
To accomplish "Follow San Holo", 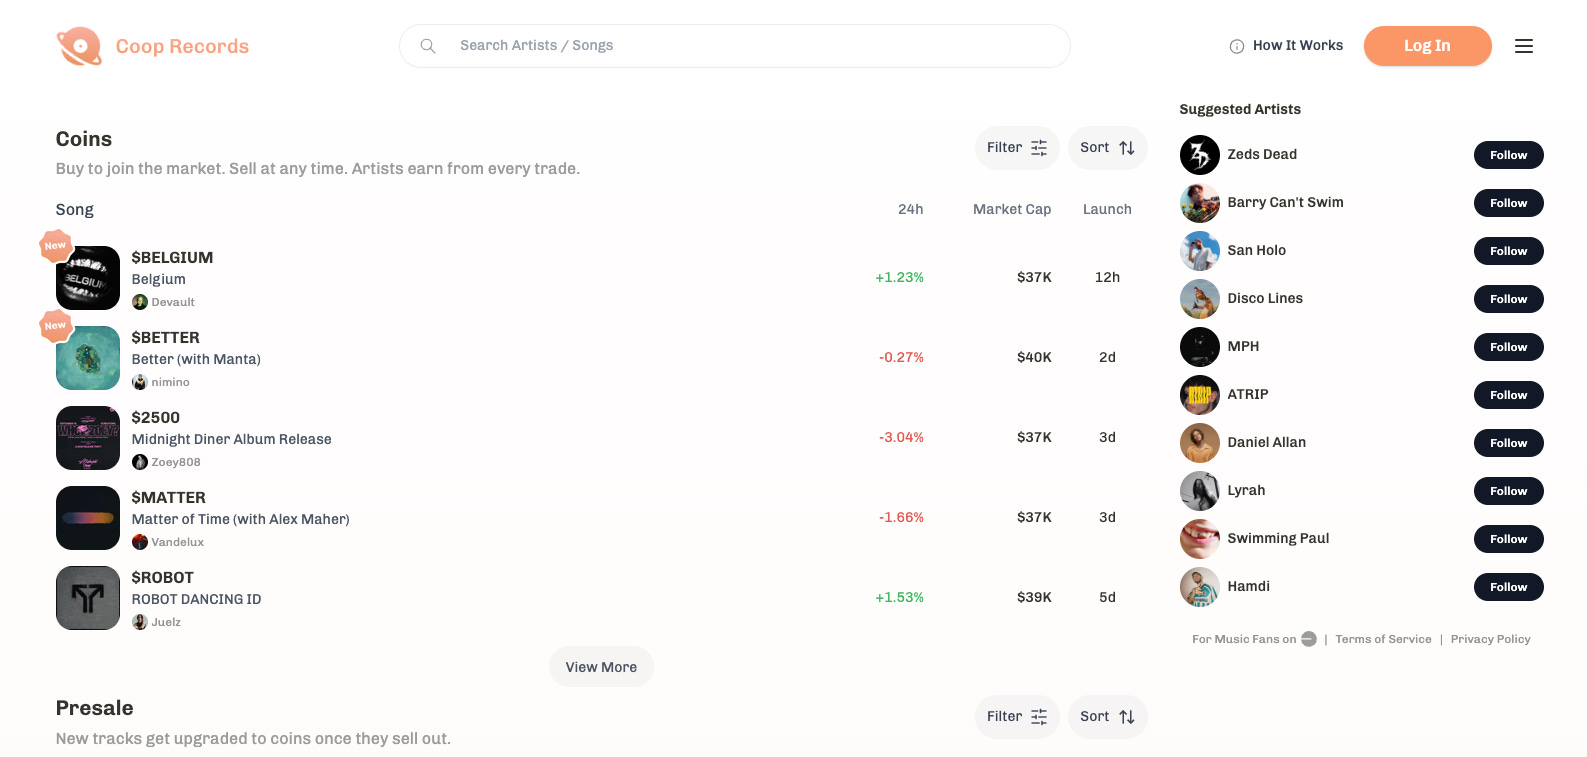I will [x=1508, y=251].
